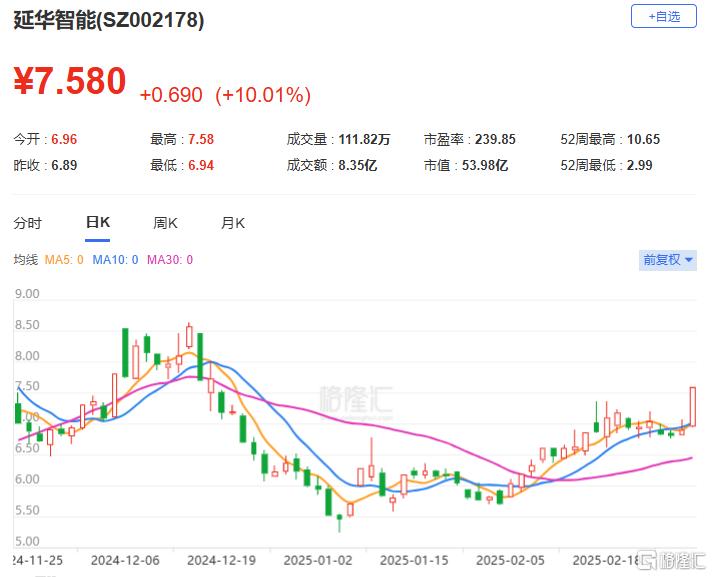Click the 9.00 price axis label
Screen dimensions: 712x577
point(27,294)
